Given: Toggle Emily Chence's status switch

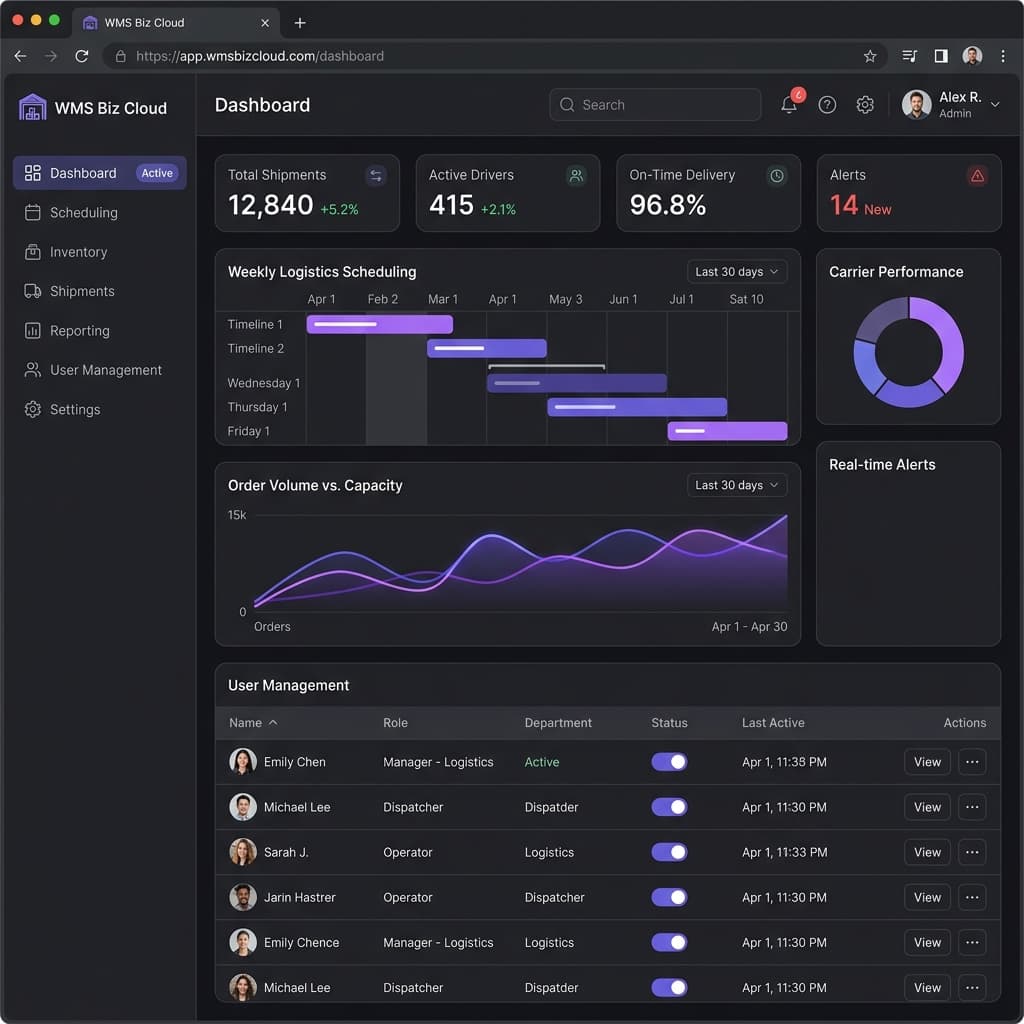Looking at the screenshot, I should 669,942.
